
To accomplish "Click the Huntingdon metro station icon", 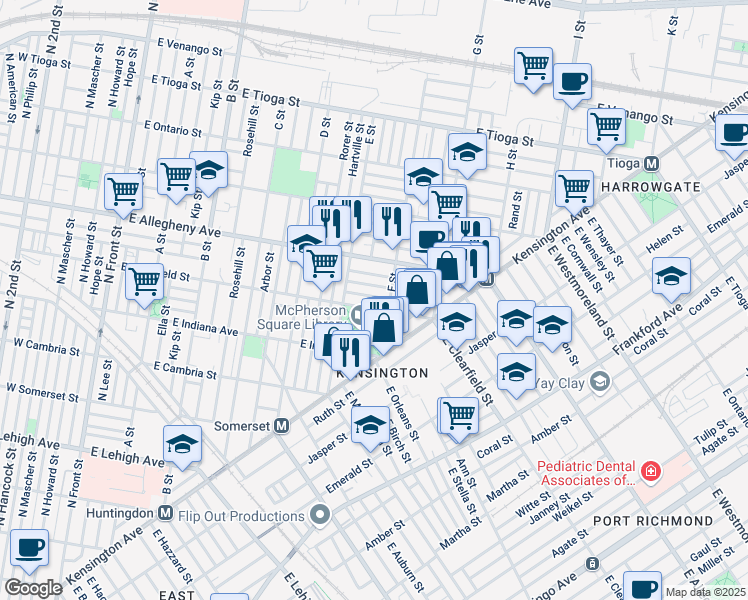I will pos(165,513).
